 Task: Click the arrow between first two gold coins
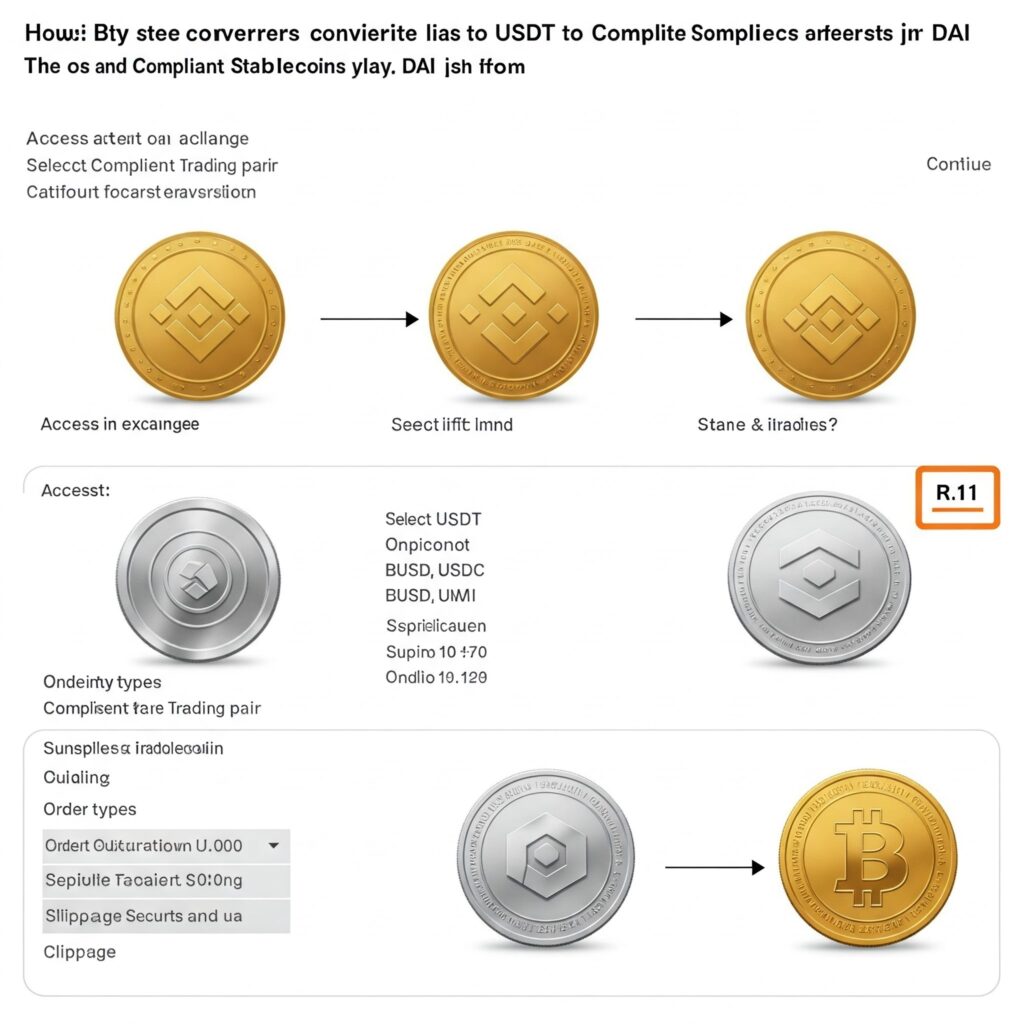pos(369,319)
